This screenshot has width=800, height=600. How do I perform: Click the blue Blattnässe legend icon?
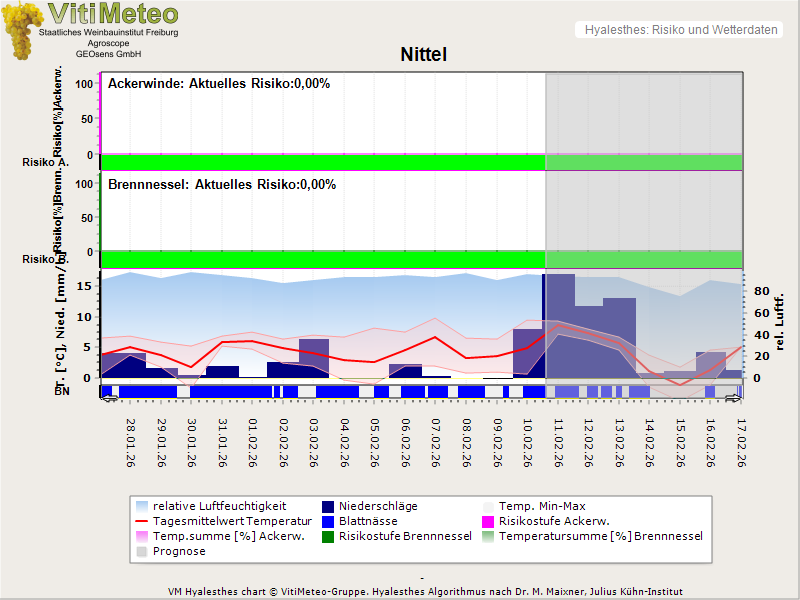326,521
